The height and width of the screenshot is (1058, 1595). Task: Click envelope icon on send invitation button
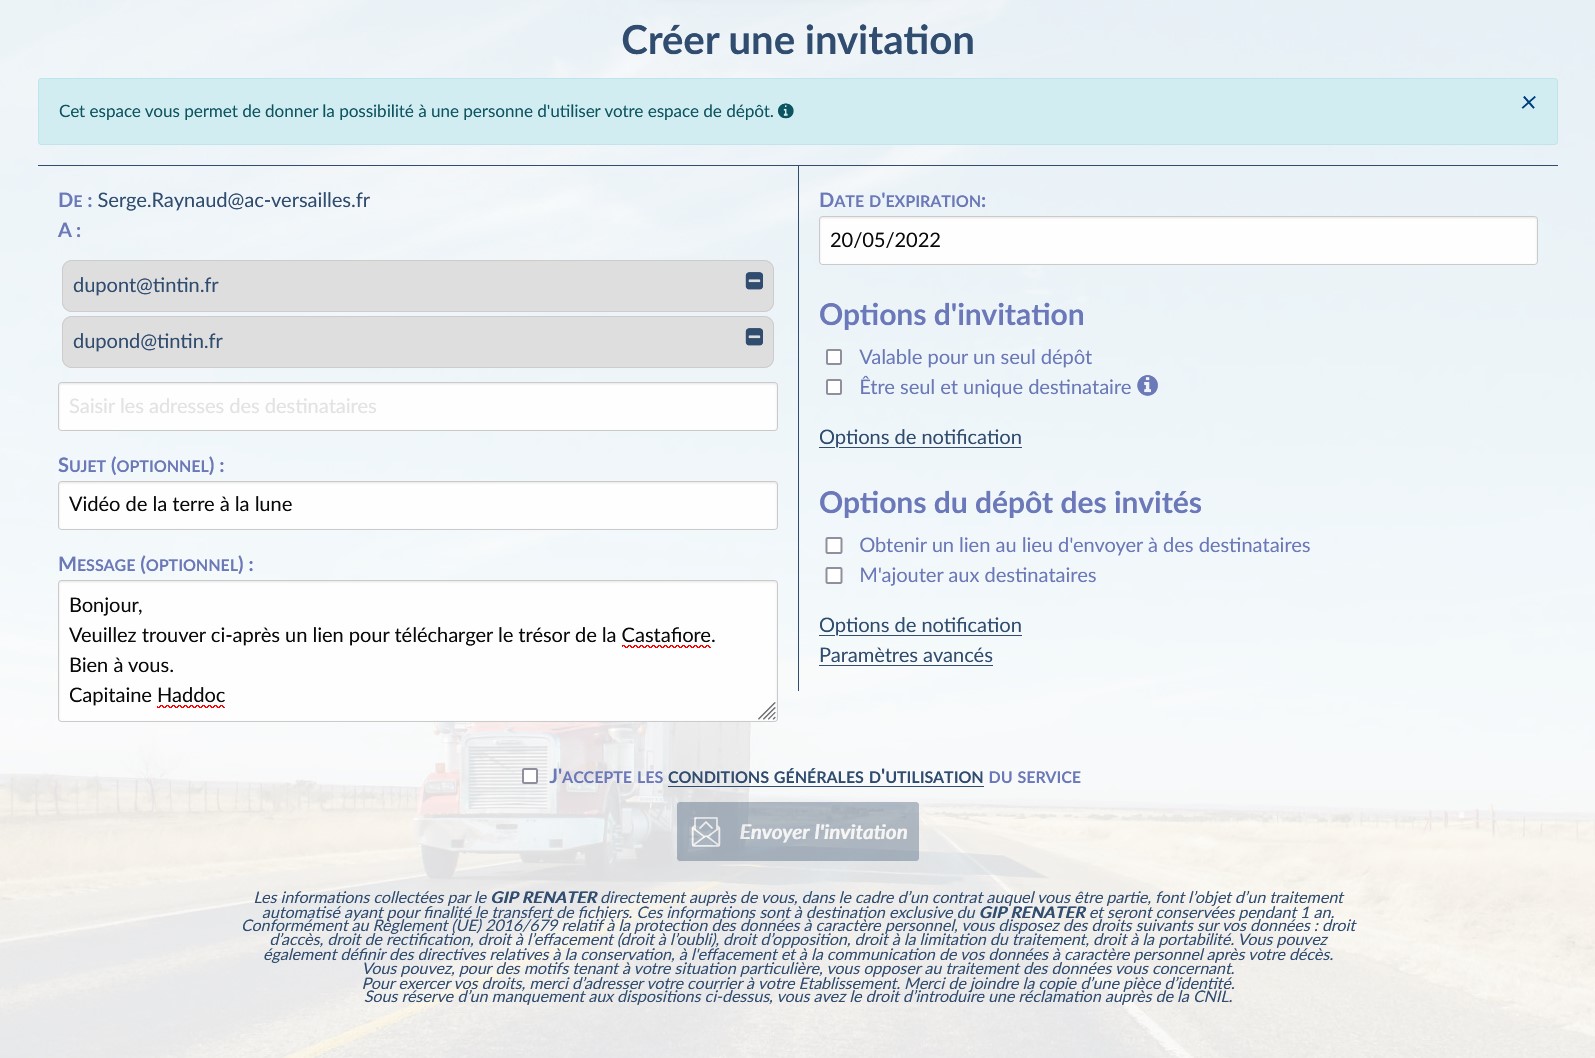point(706,832)
